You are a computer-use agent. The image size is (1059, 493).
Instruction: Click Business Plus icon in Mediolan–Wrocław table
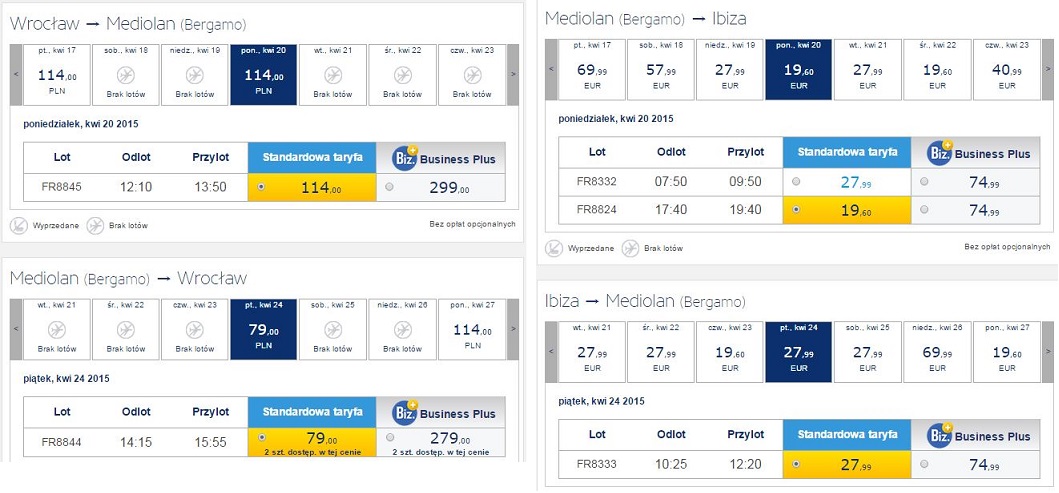[404, 412]
